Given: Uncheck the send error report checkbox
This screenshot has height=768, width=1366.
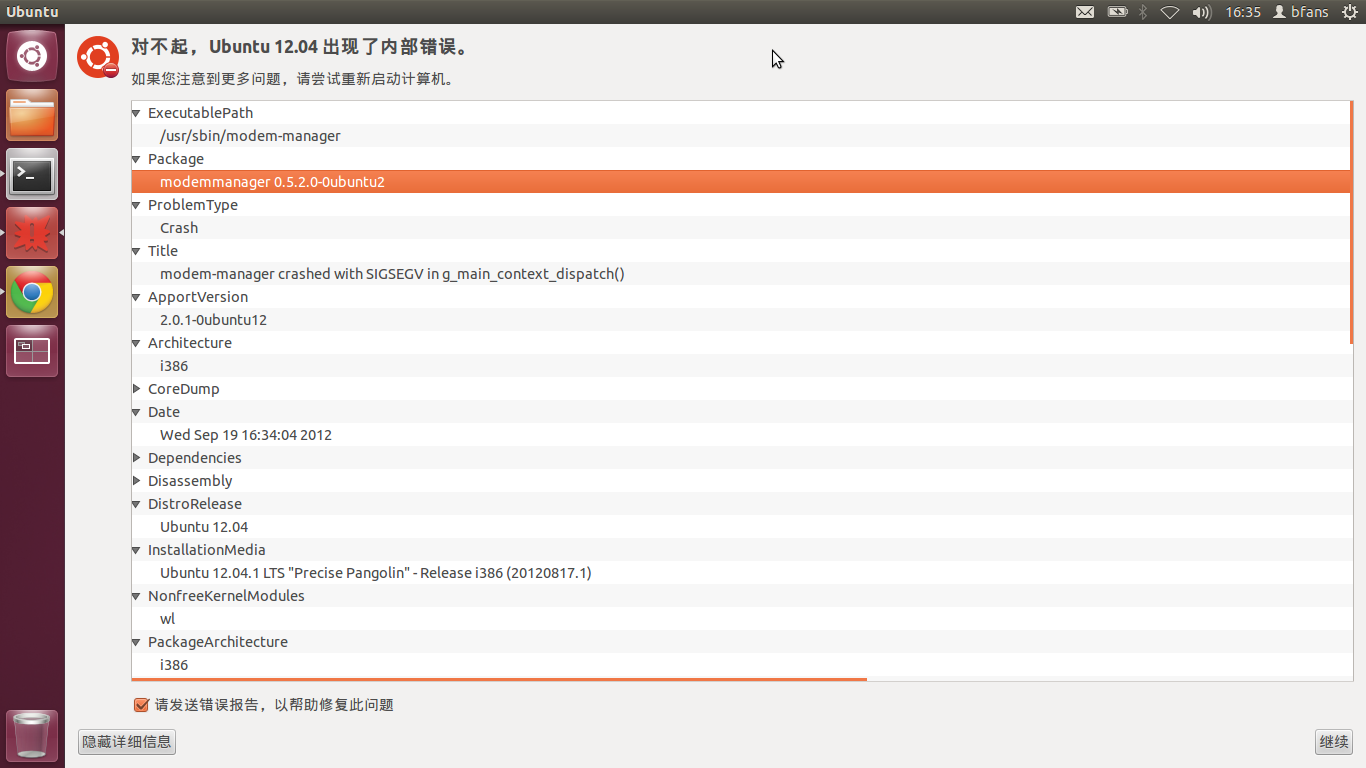Looking at the screenshot, I should (x=141, y=705).
